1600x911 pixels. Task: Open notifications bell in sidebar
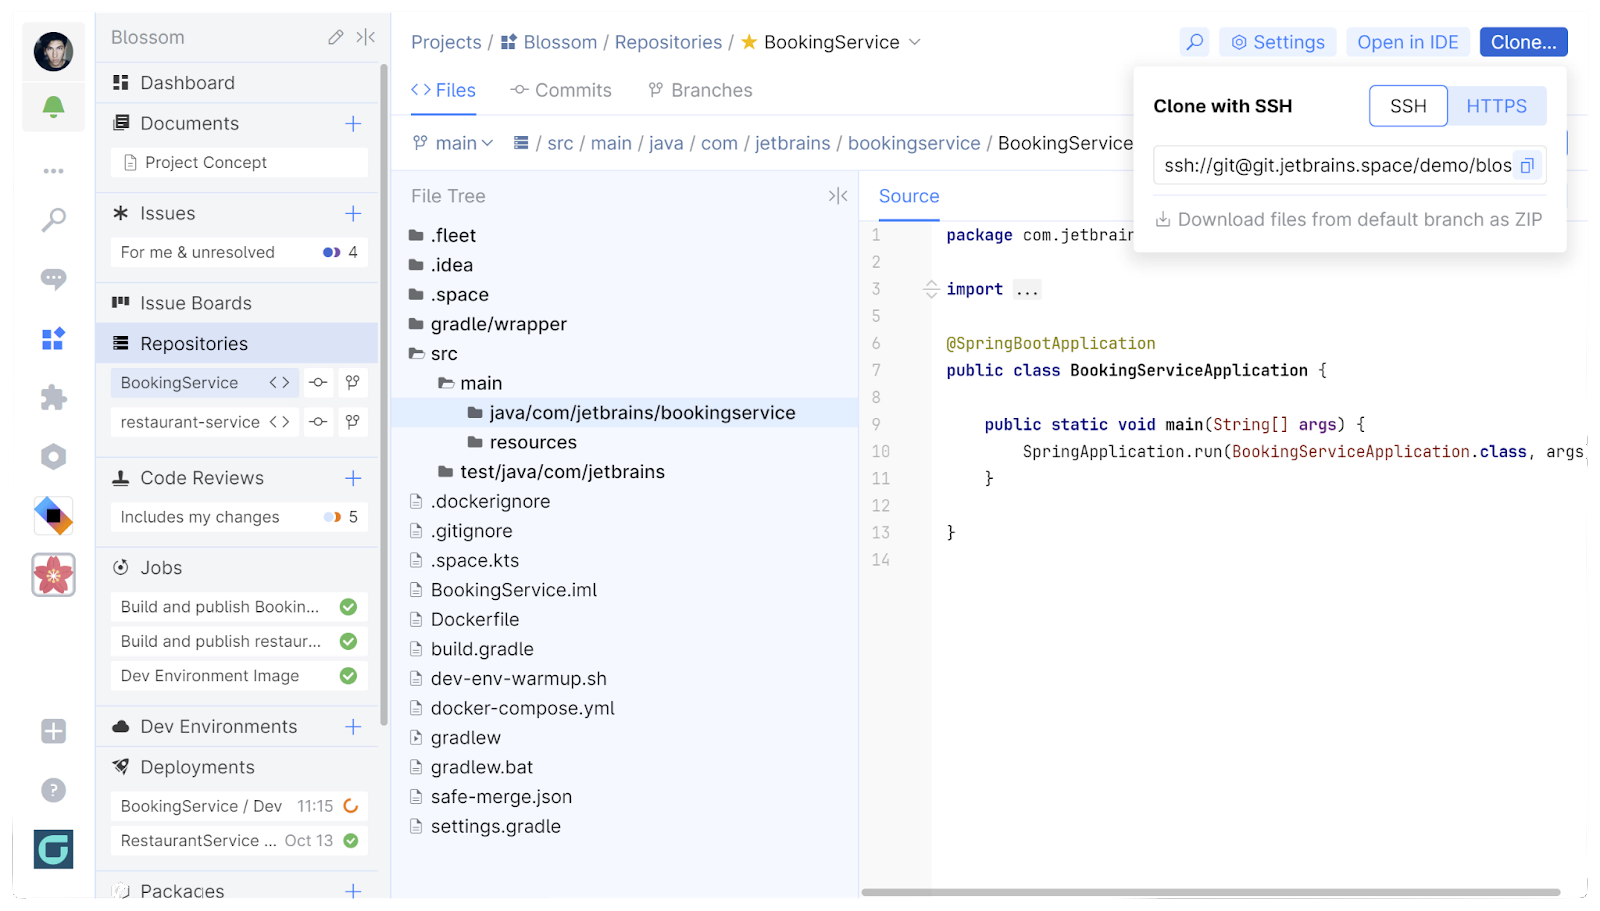[x=53, y=107]
